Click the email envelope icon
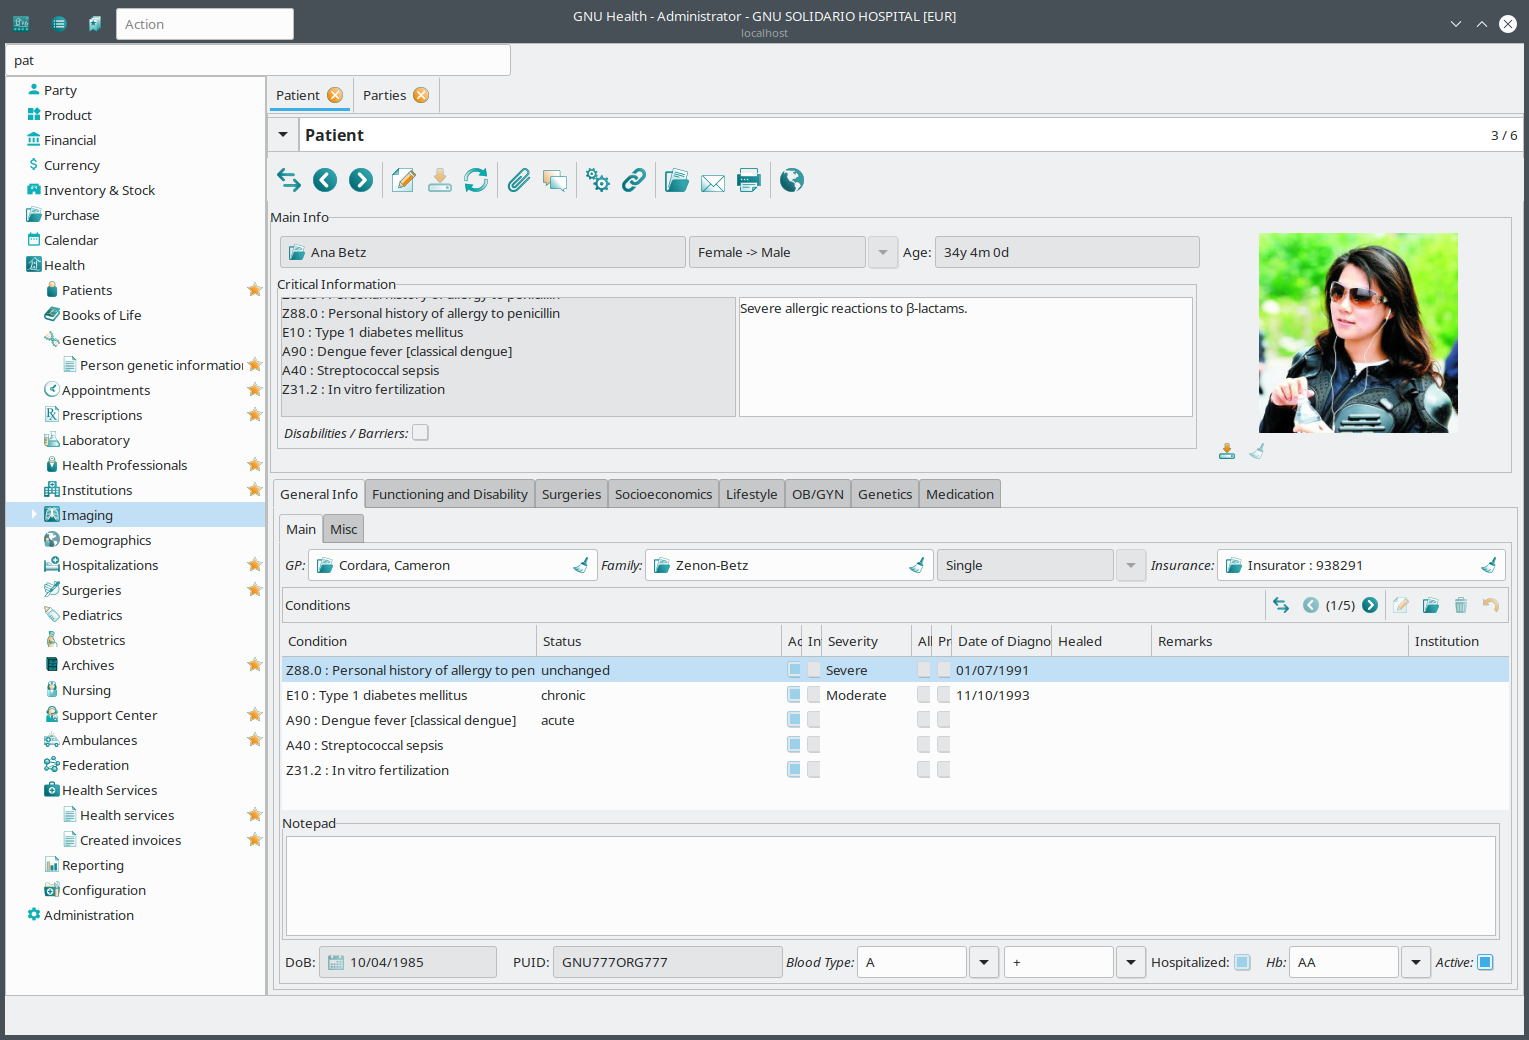Viewport: 1529px width, 1040px height. click(713, 181)
